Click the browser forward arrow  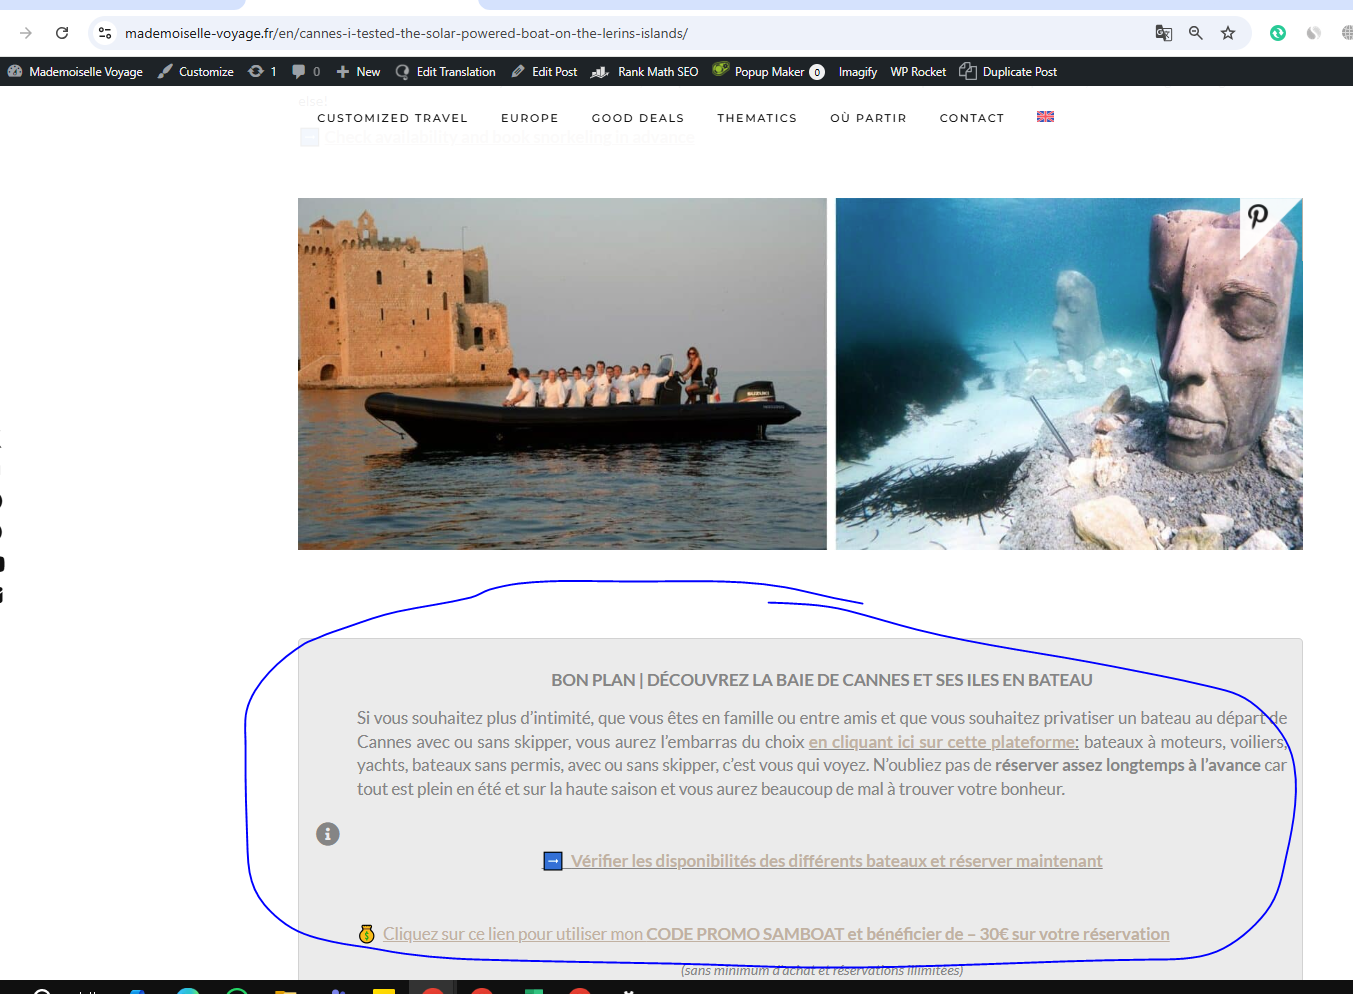[26, 33]
